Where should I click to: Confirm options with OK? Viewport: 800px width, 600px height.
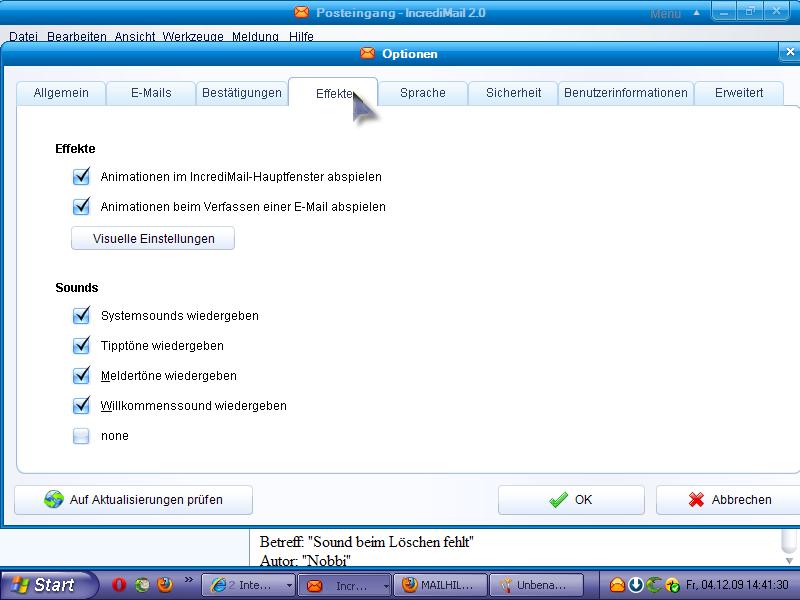pyautogui.click(x=571, y=499)
